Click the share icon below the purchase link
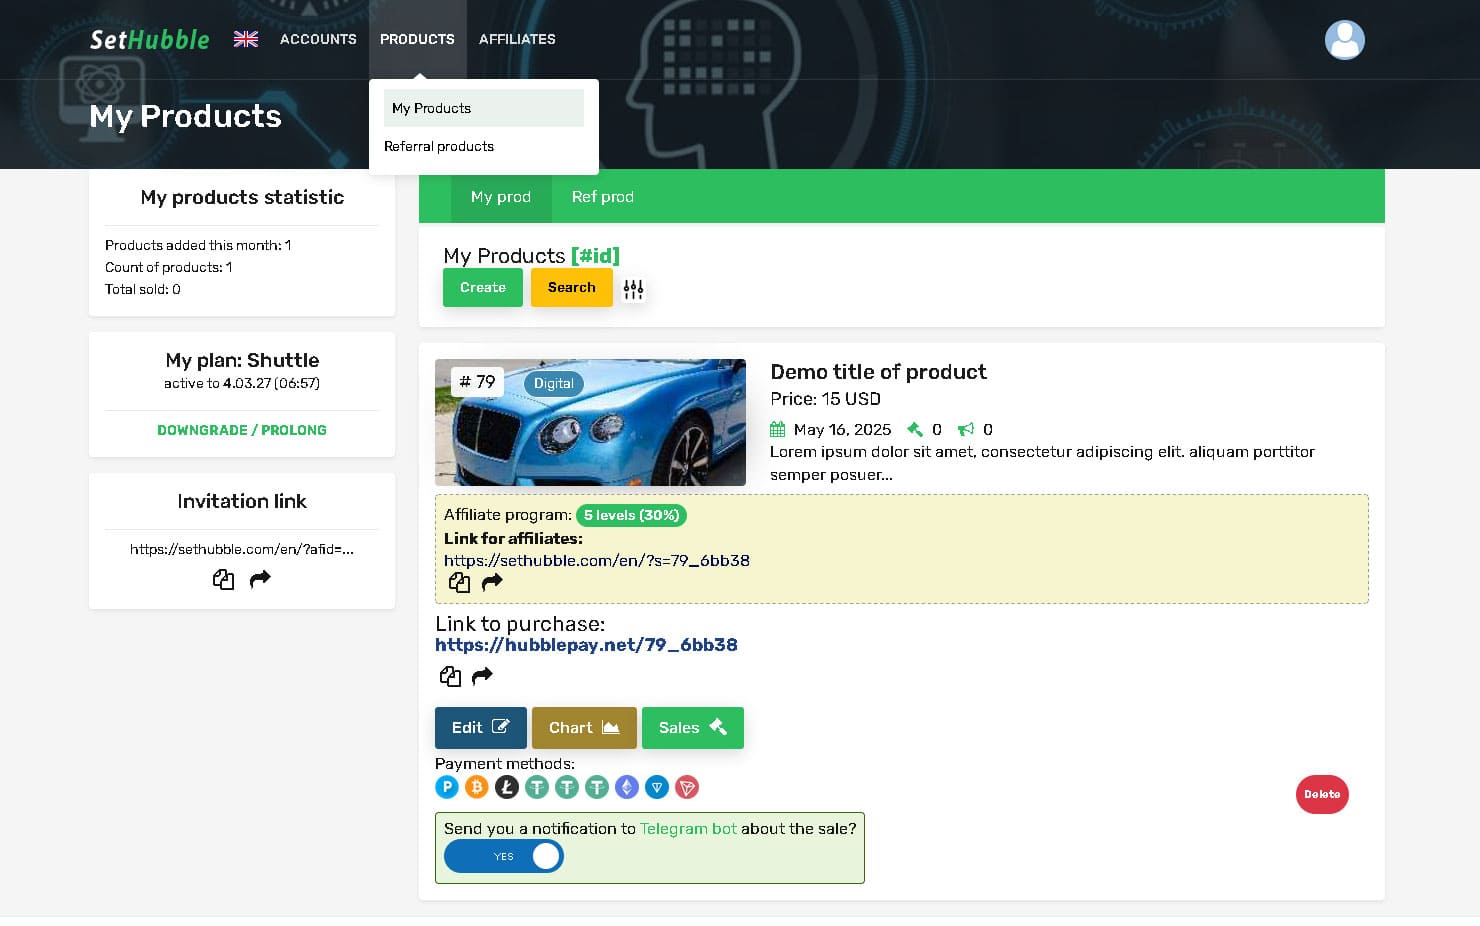The height and width of the screenshot is (926, 1480). pos(483,676)
